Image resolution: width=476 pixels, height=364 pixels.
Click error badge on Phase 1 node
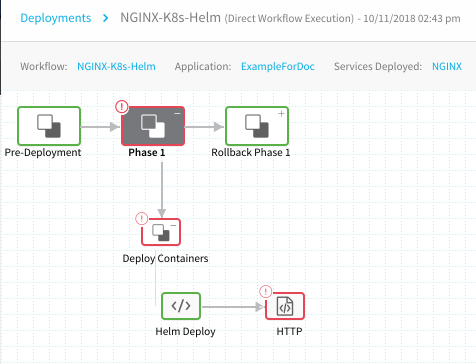(x=122, y=107)
